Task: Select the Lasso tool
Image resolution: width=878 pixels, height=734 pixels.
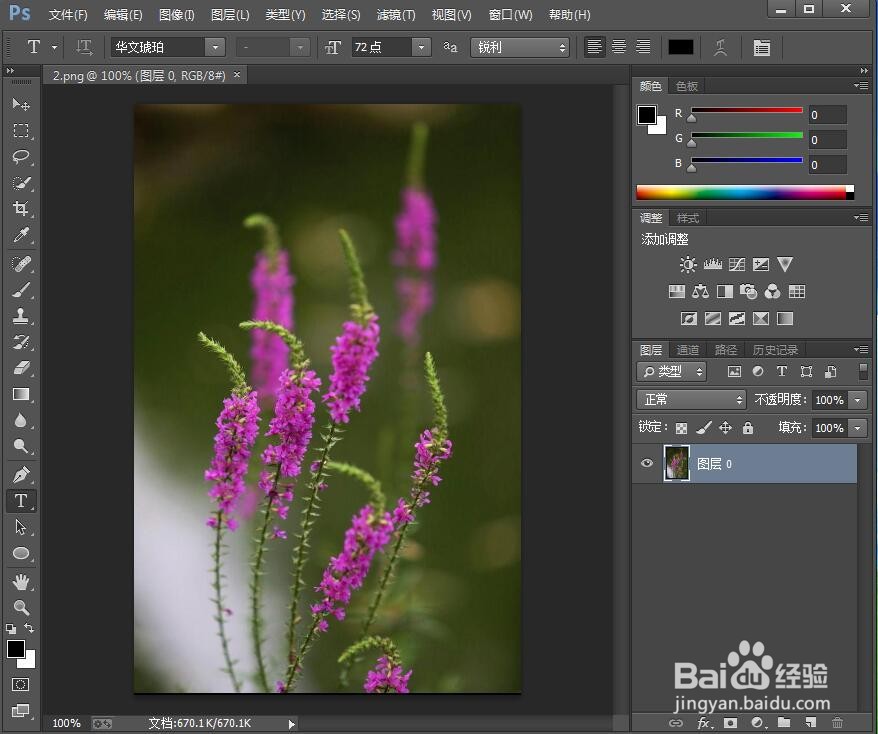Action: tap(21, 157)
